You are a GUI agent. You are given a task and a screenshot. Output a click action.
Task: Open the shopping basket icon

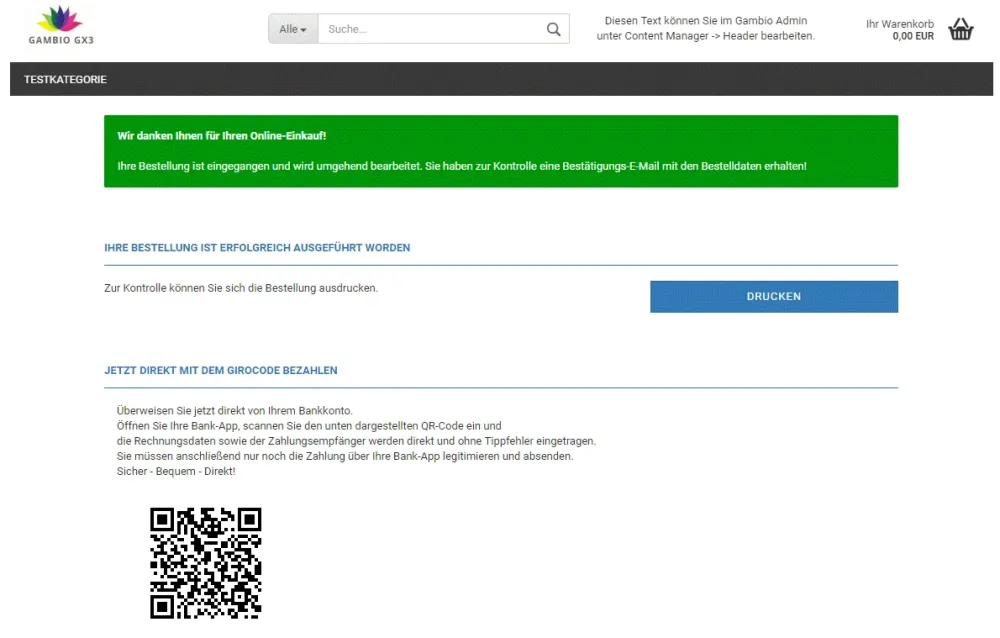click(x=960, y=29)
